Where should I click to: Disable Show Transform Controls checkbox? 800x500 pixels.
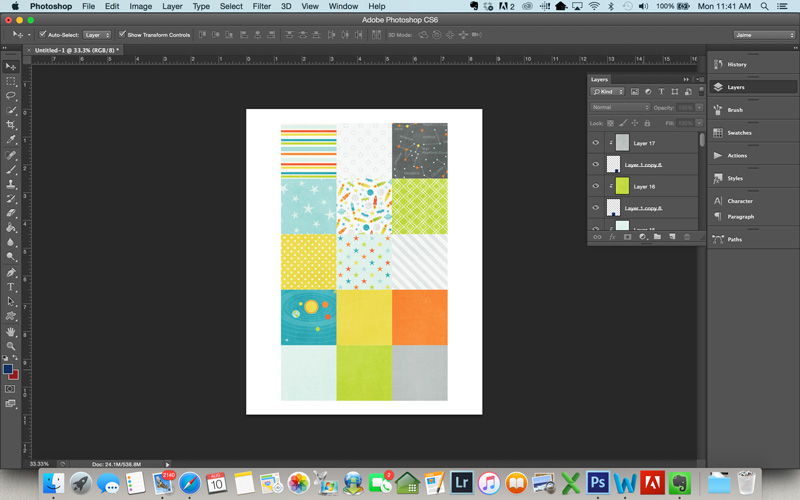point(122,34)
